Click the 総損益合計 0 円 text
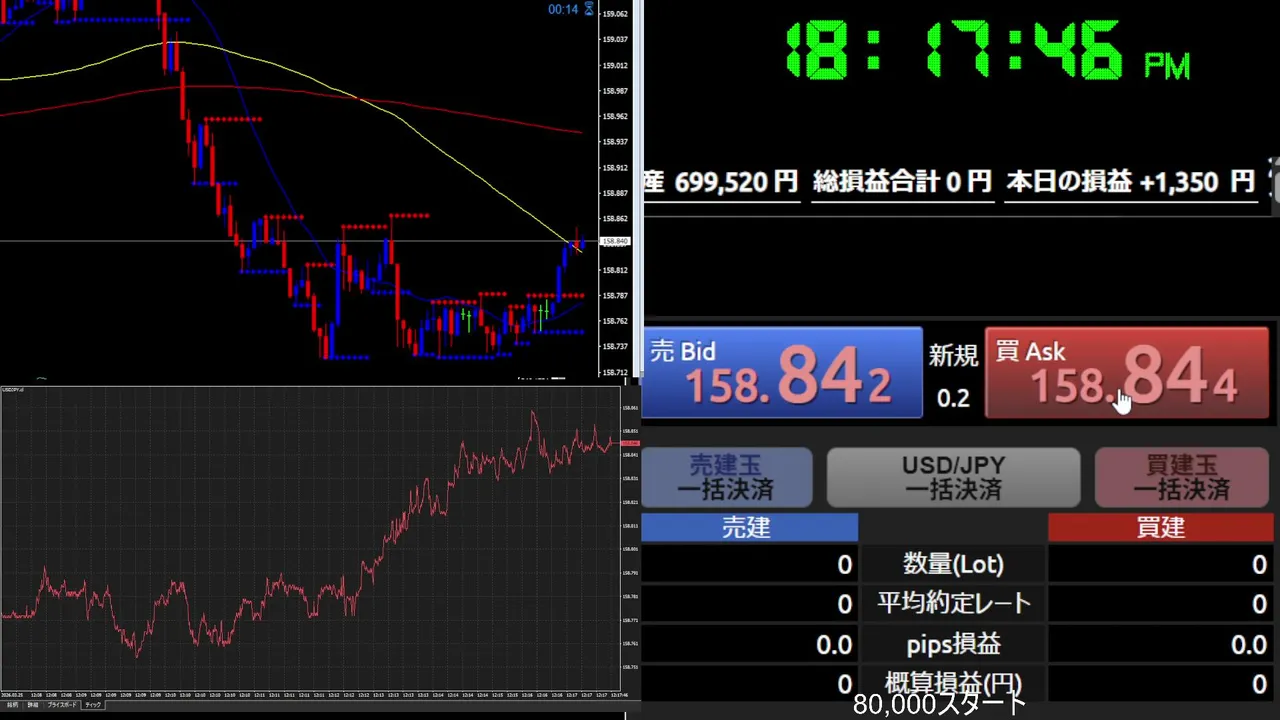The image size is (1280, 720). point(902,182)
